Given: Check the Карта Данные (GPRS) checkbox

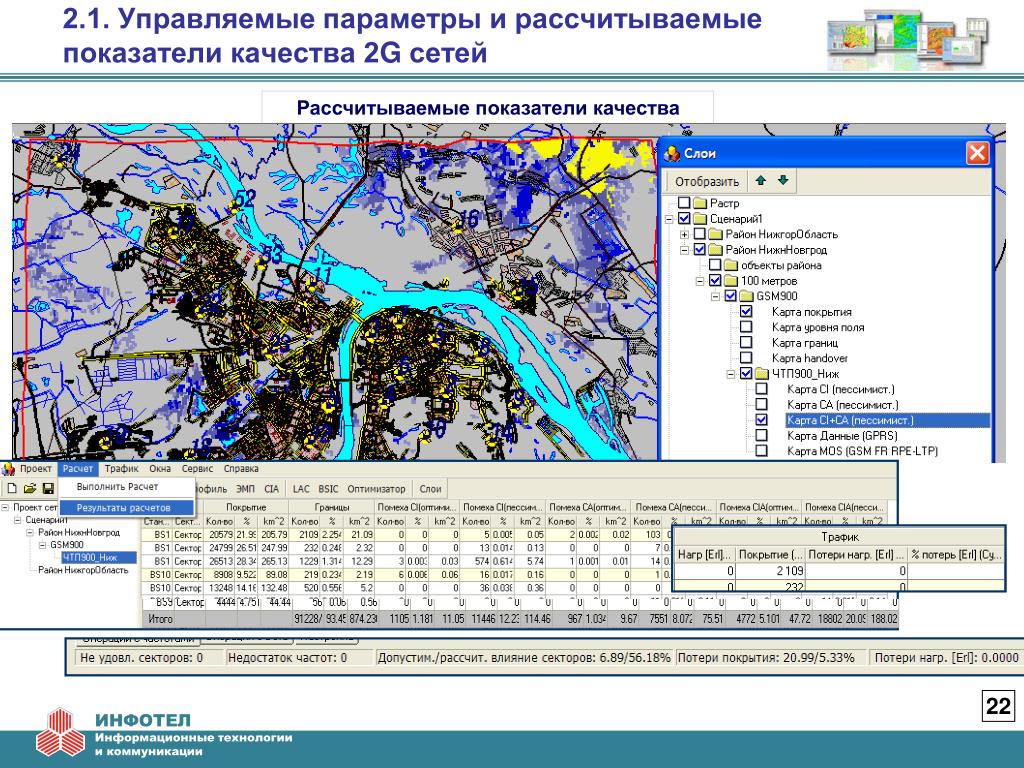Looking at the screenshot, I should (761, 436).
